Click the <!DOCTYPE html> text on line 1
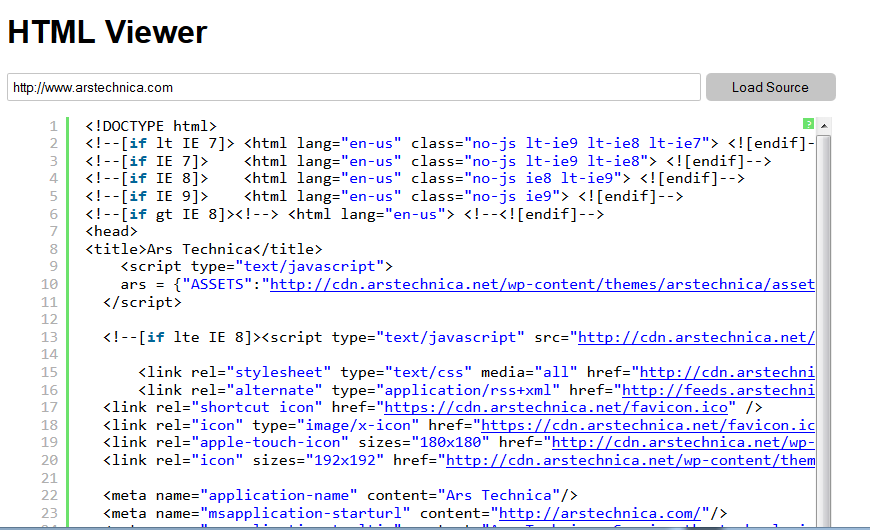870x530 pixels. pyautogui.click(x=151, y=127)
